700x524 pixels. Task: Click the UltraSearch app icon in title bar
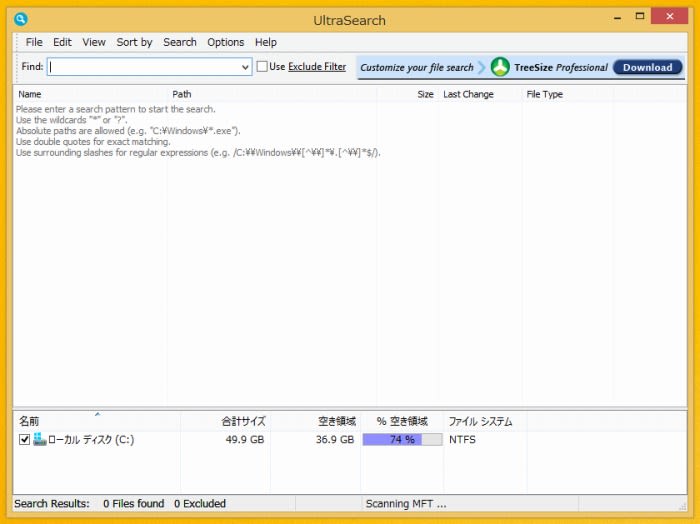click(21, 19)
